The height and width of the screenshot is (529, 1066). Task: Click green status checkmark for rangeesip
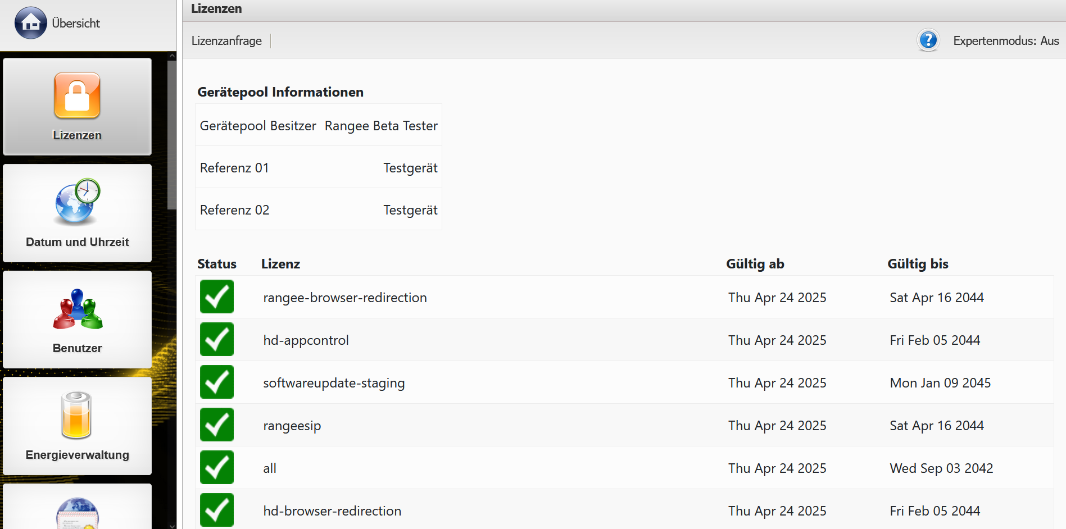[x=217, y=425]
